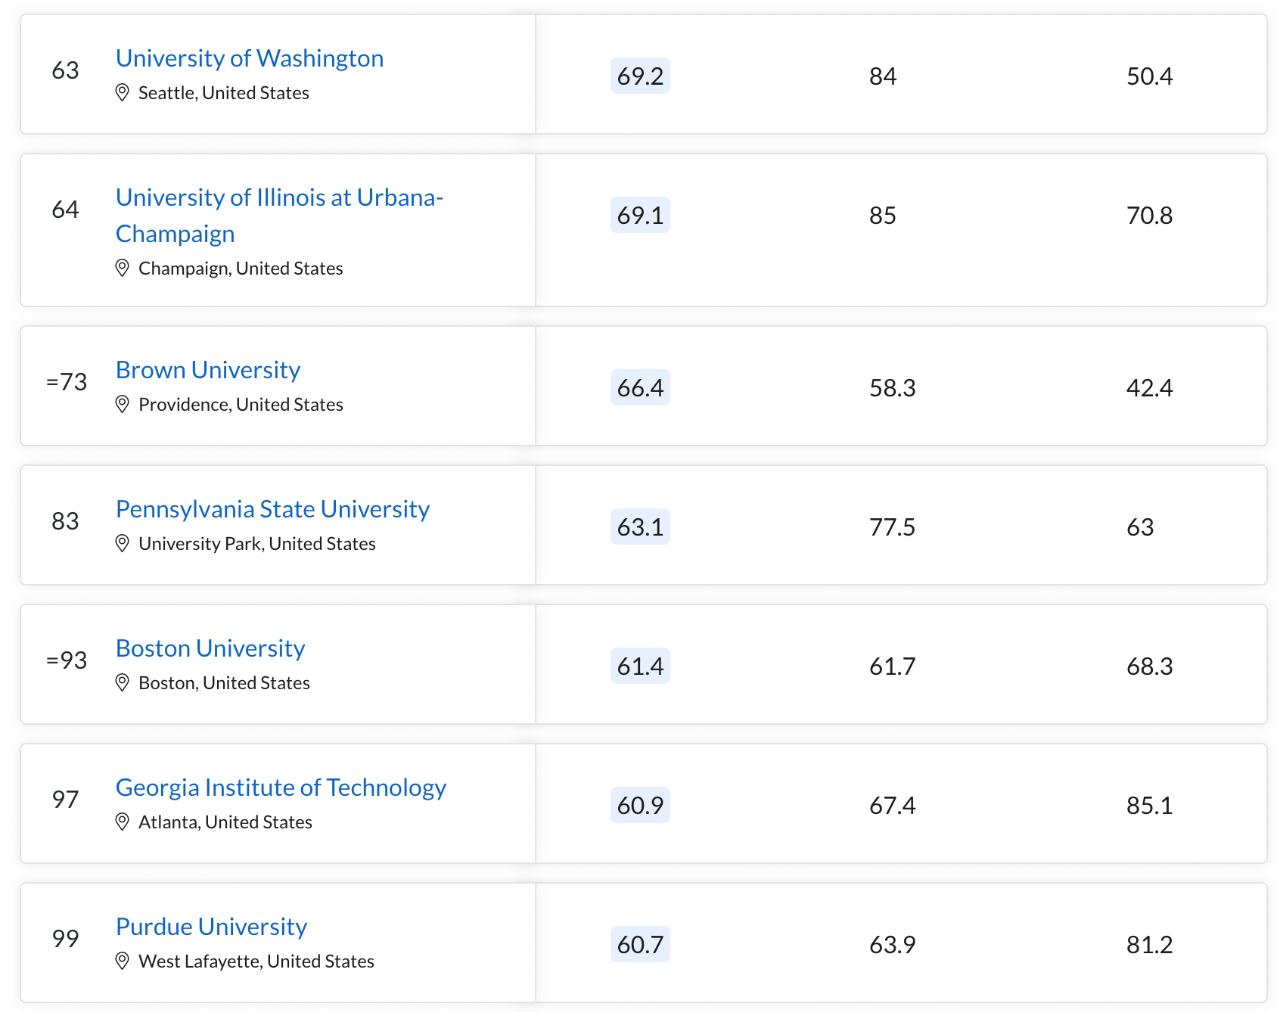The width and height of the screenshot is (1280, 1012).
Task: Click the Boston, United States location text
Action: [224, 683]
